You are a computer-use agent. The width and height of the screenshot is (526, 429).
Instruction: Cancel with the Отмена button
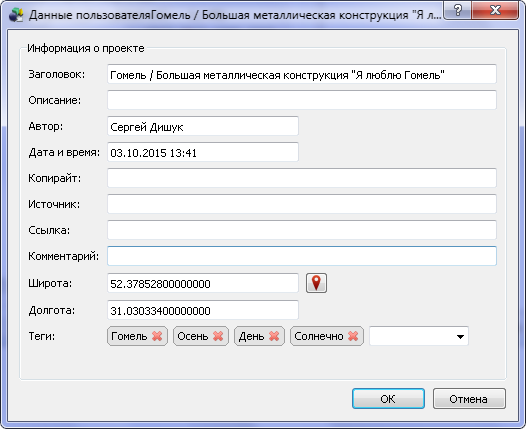coord(469,399)
